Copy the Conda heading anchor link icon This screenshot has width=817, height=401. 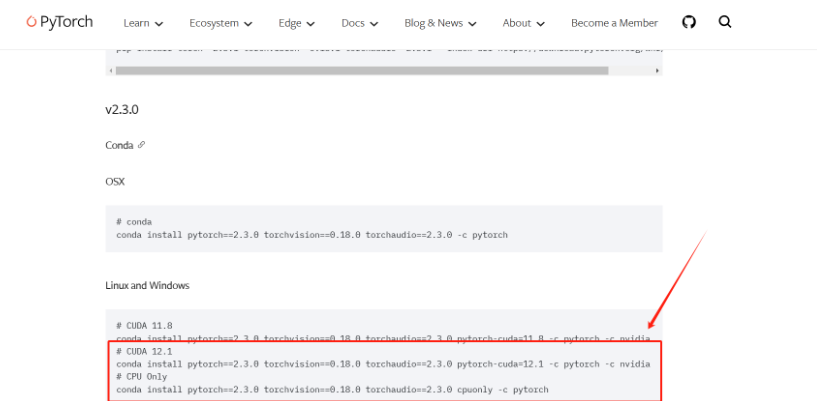click(141, 145)
